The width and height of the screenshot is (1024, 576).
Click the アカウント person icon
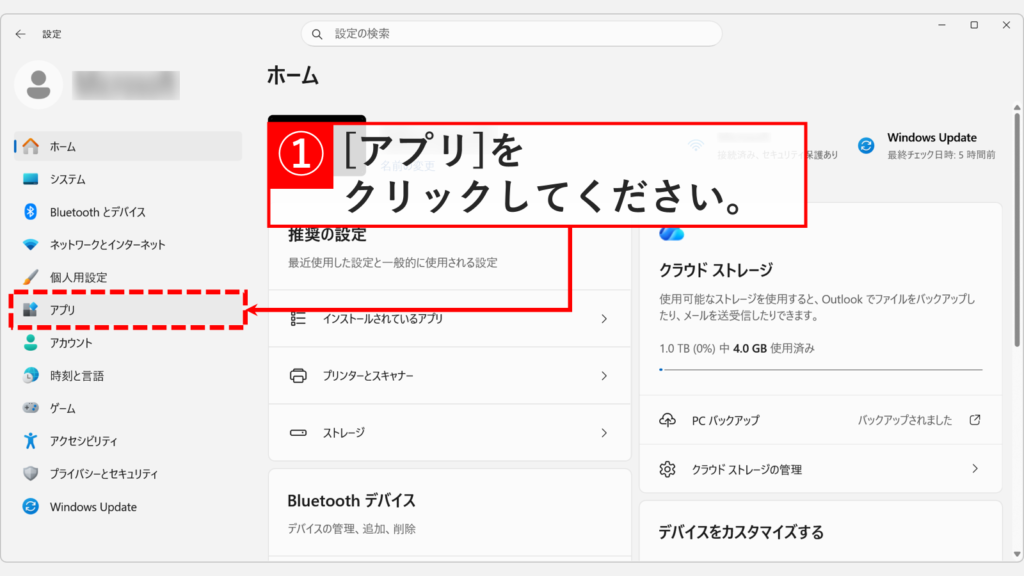coord(31,343)
